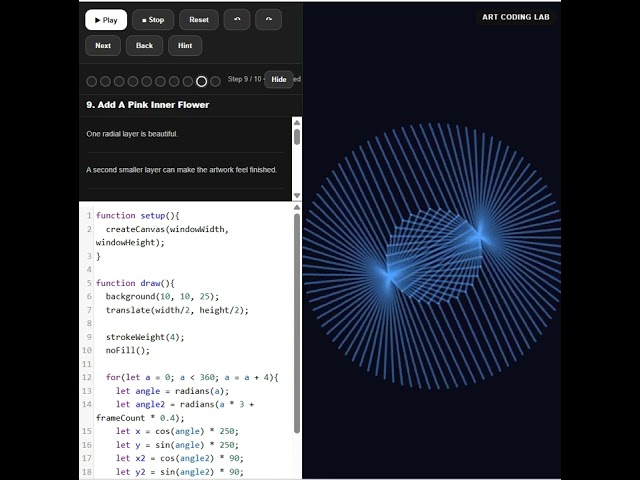Click the instructions panel scrollbar thumb
This screenshot has height=480, width=640.
297,137
